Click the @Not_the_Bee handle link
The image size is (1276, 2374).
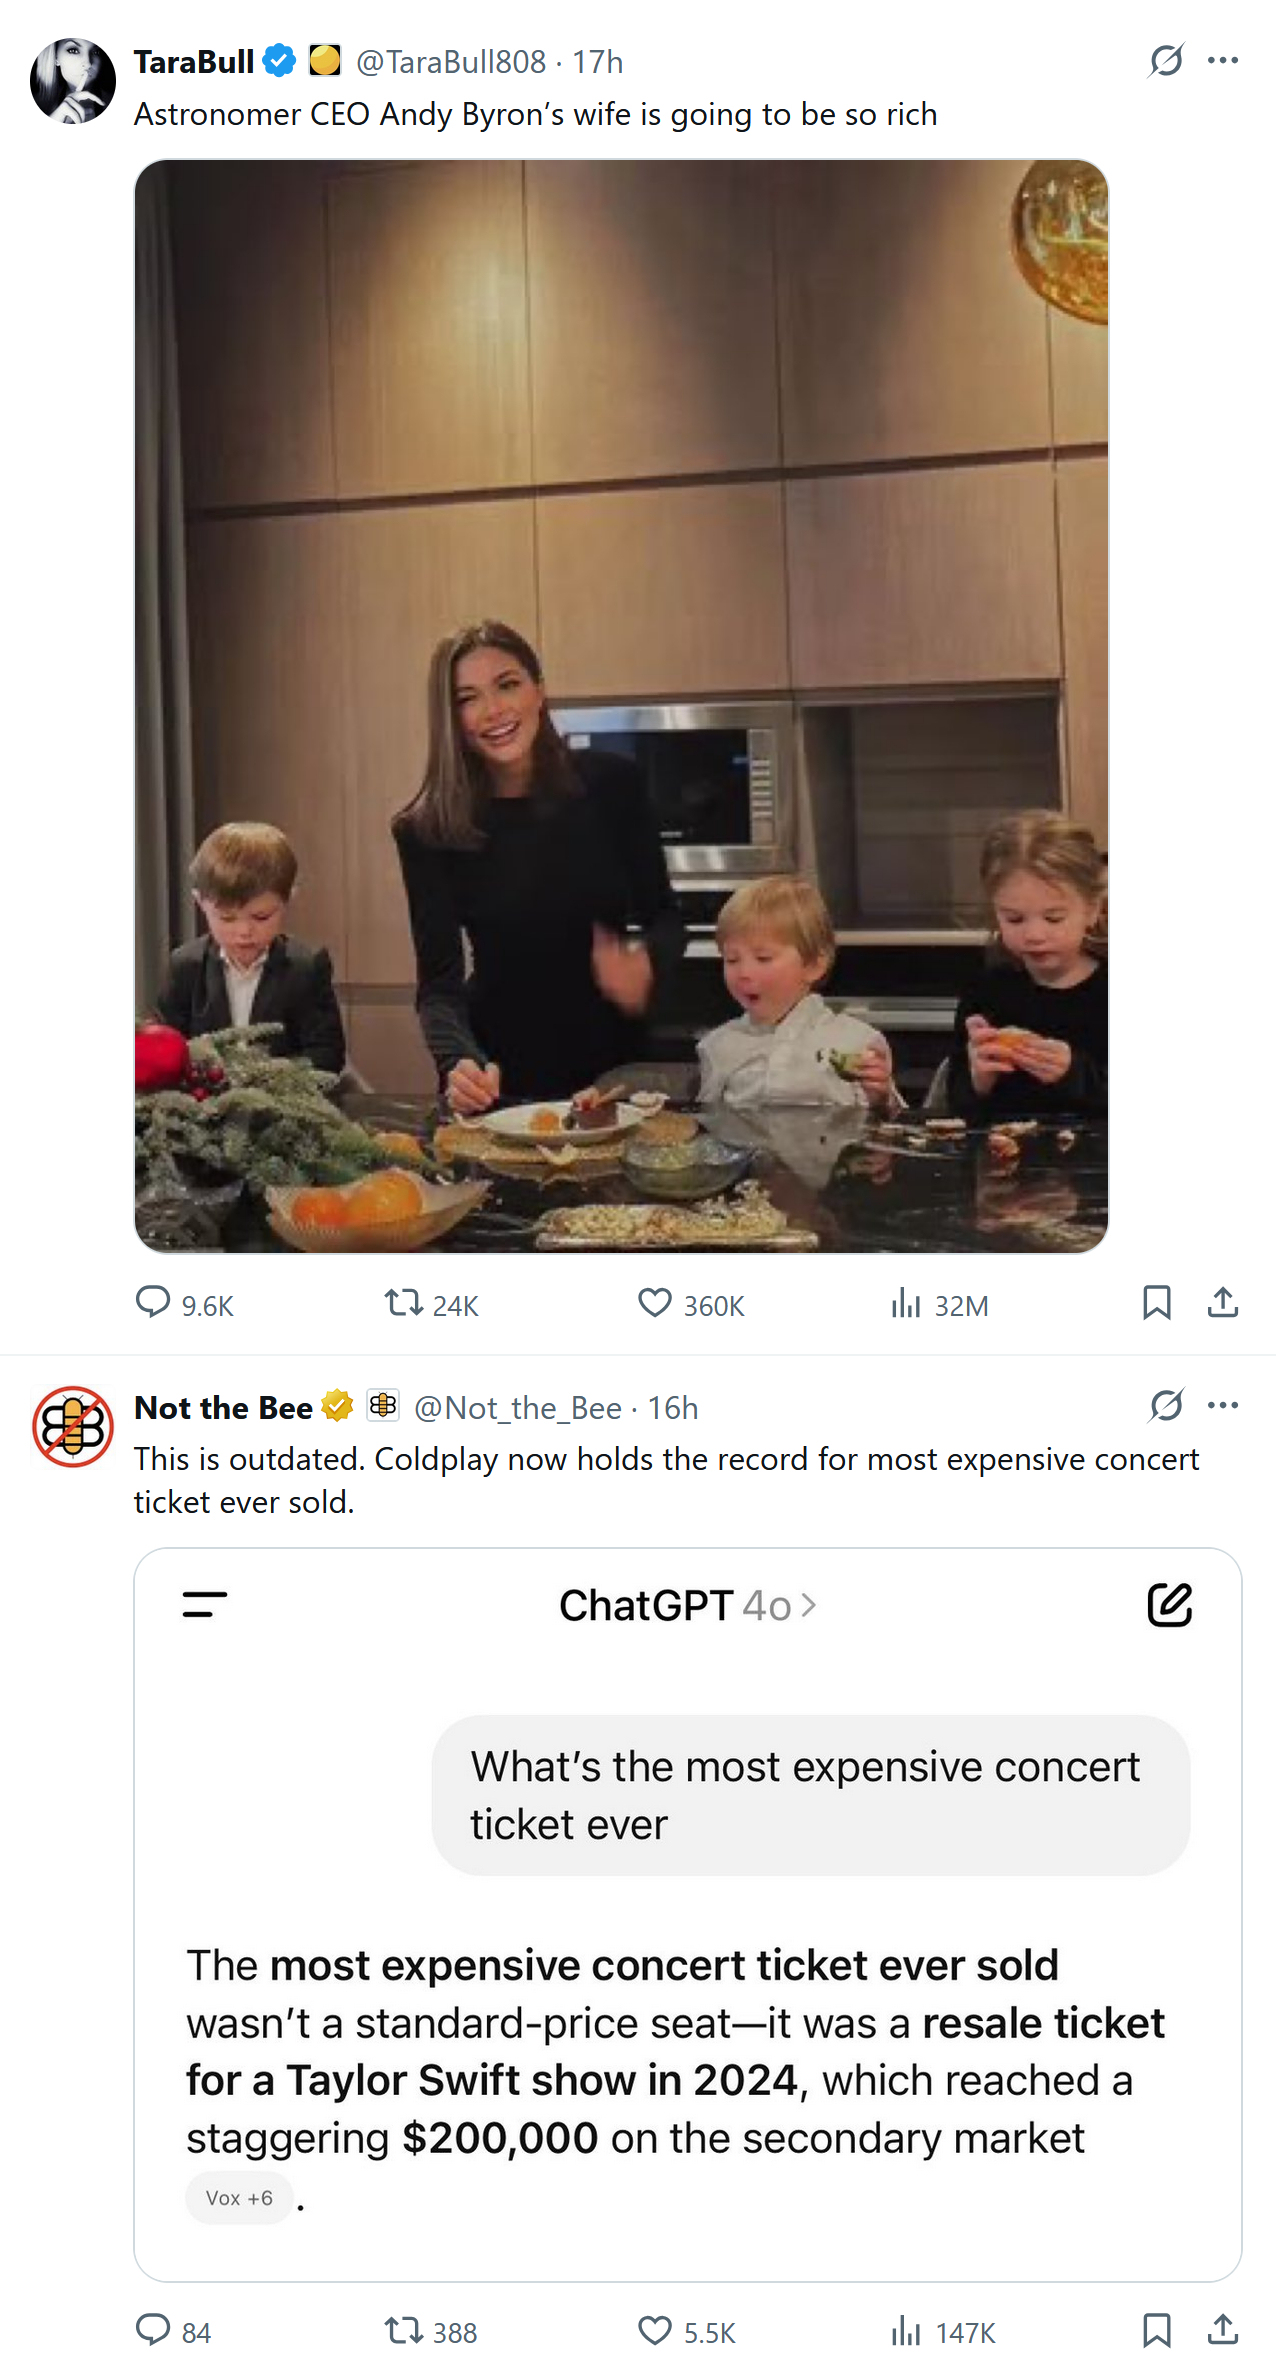(x=517, y=1408)
